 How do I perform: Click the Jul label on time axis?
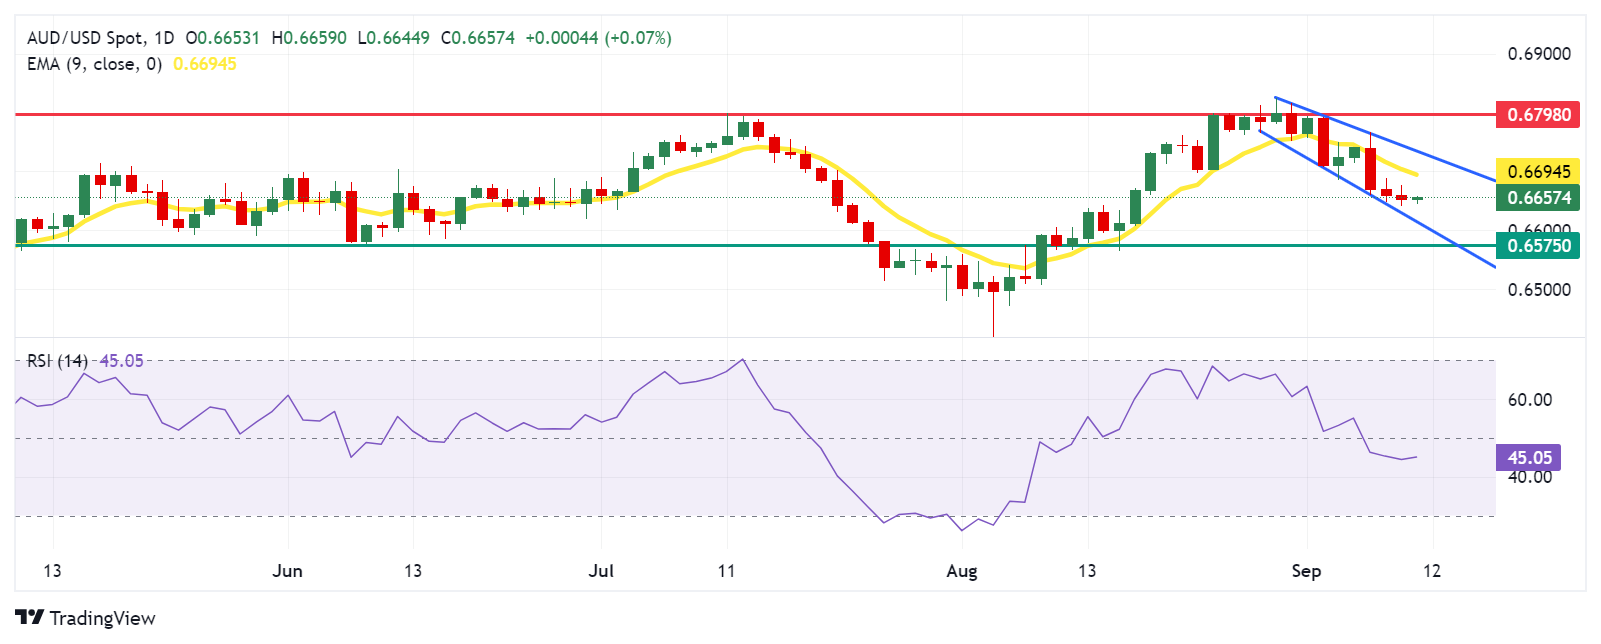click(601, 571)
